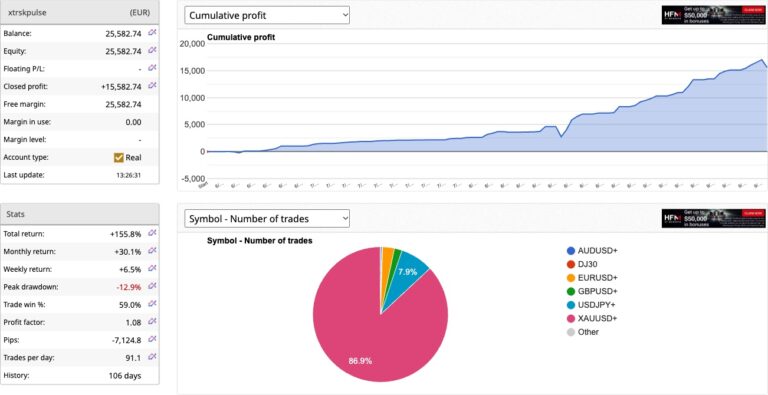Click the history value 106 days

125,375
